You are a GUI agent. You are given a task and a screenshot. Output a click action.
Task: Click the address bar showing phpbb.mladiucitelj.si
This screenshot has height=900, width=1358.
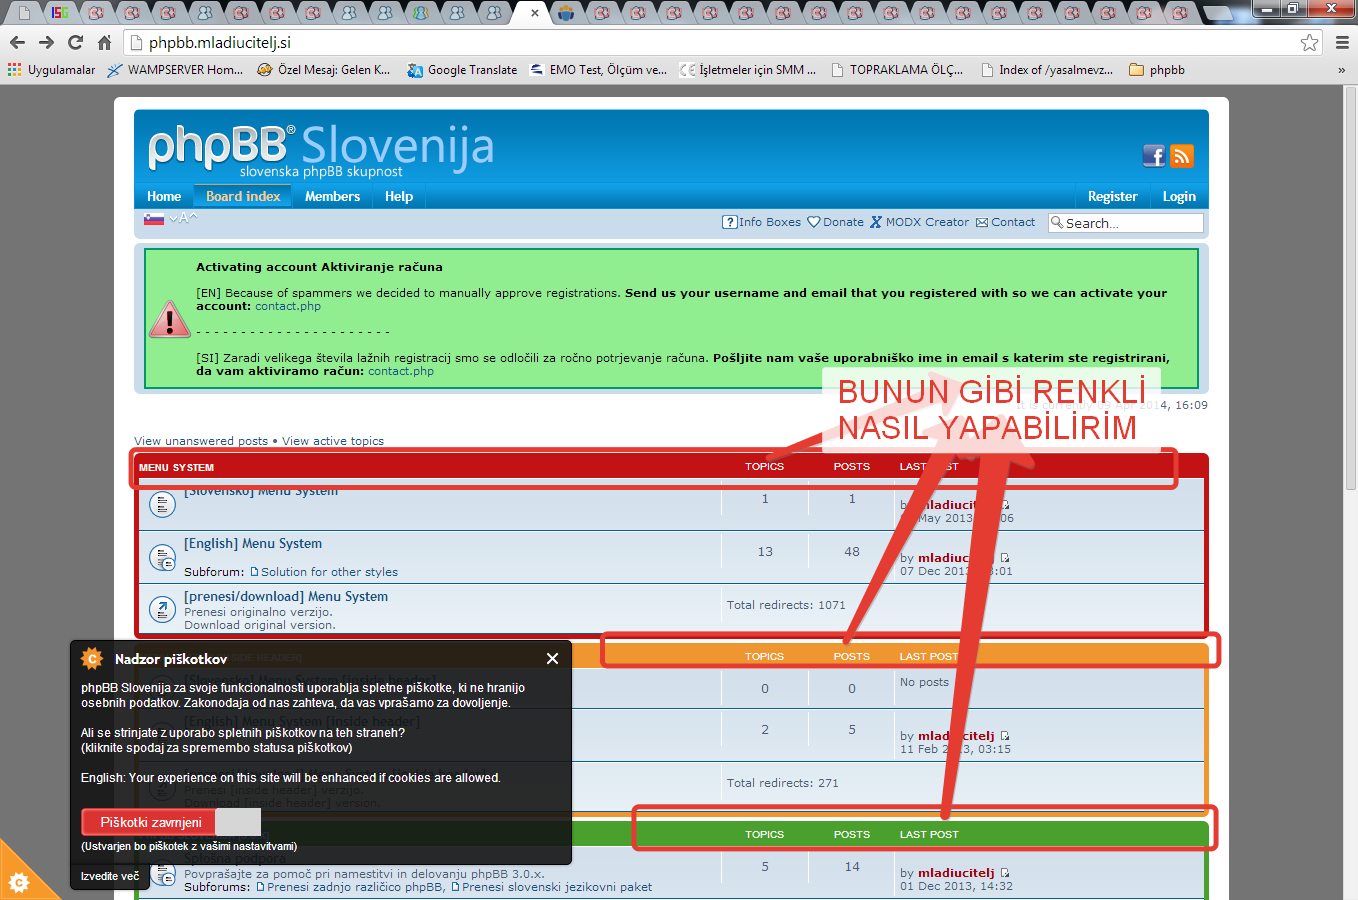coord(724,42)
